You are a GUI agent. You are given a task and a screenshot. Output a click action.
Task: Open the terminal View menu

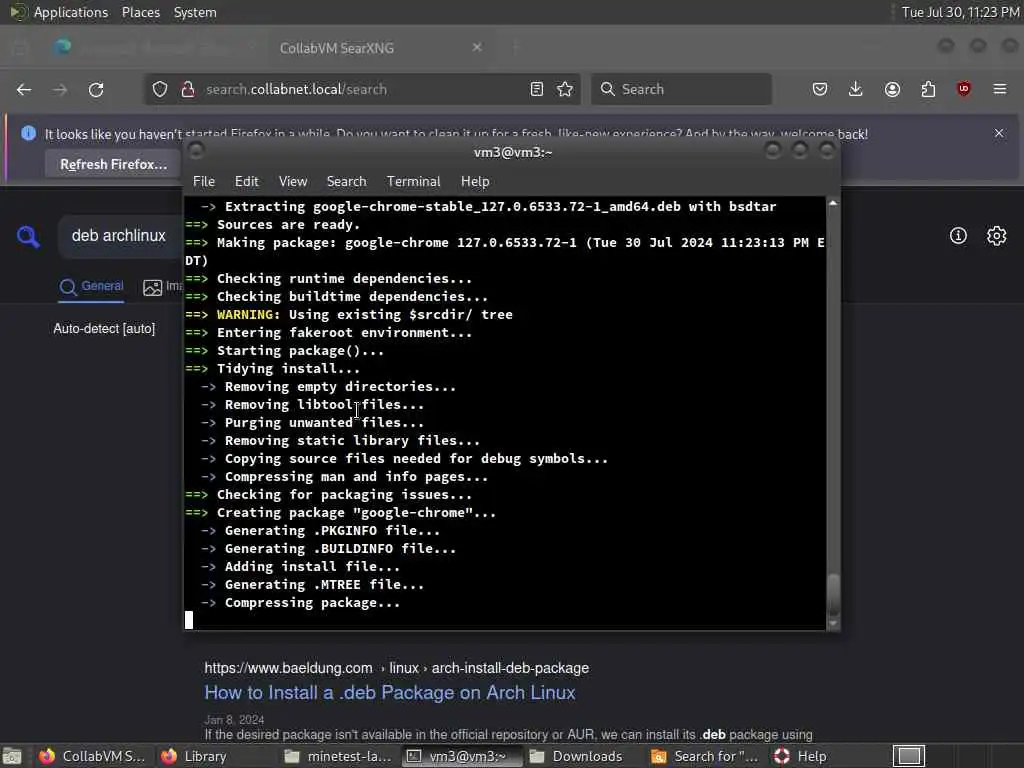click(x=293, y=182)
